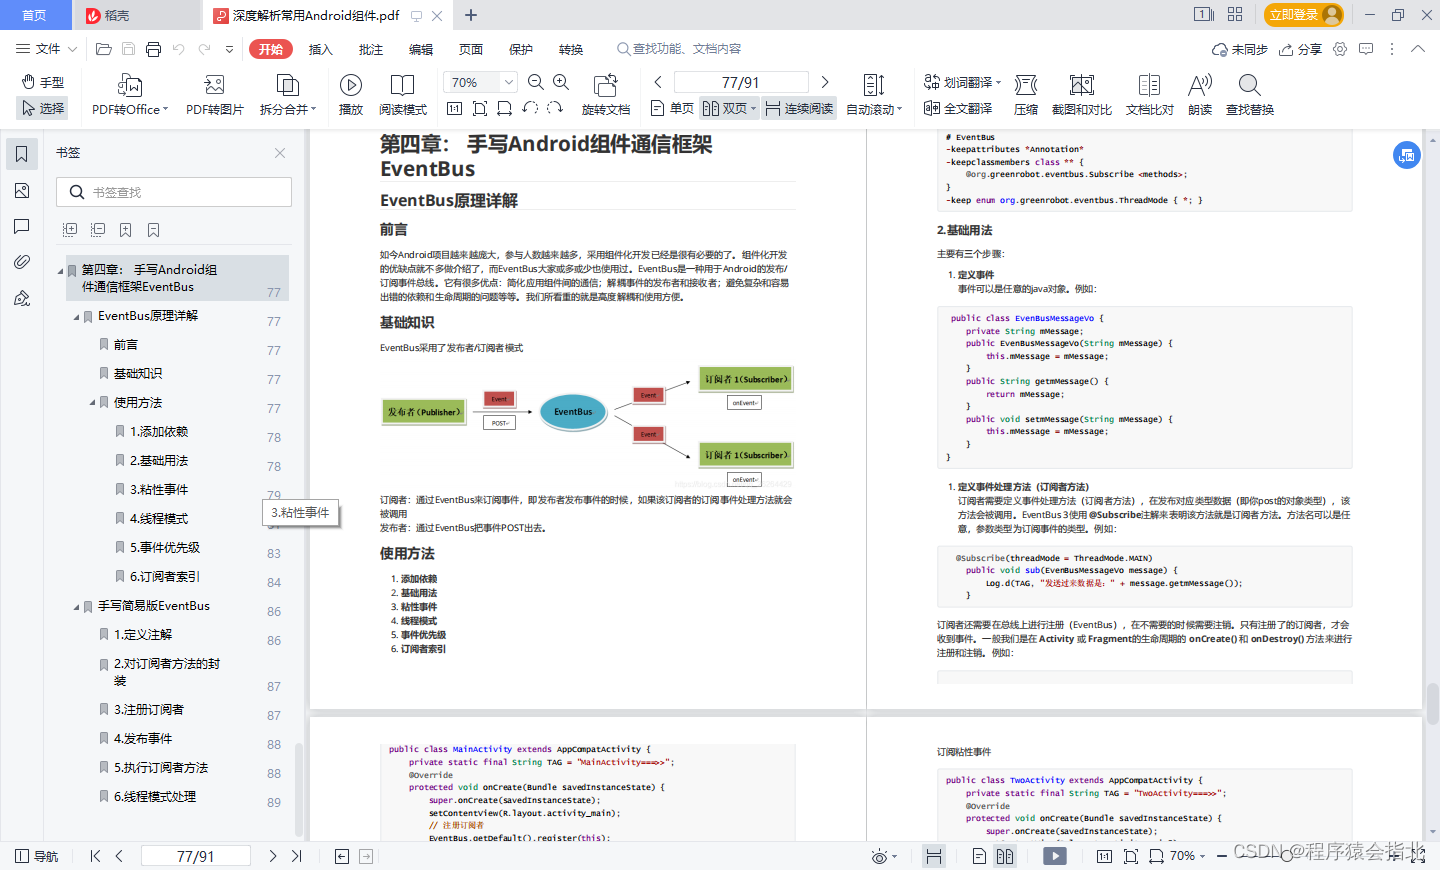Switch to the 编辑 ribbon tab
Viewport: 1440px width, 870px height.
point(421,49)
